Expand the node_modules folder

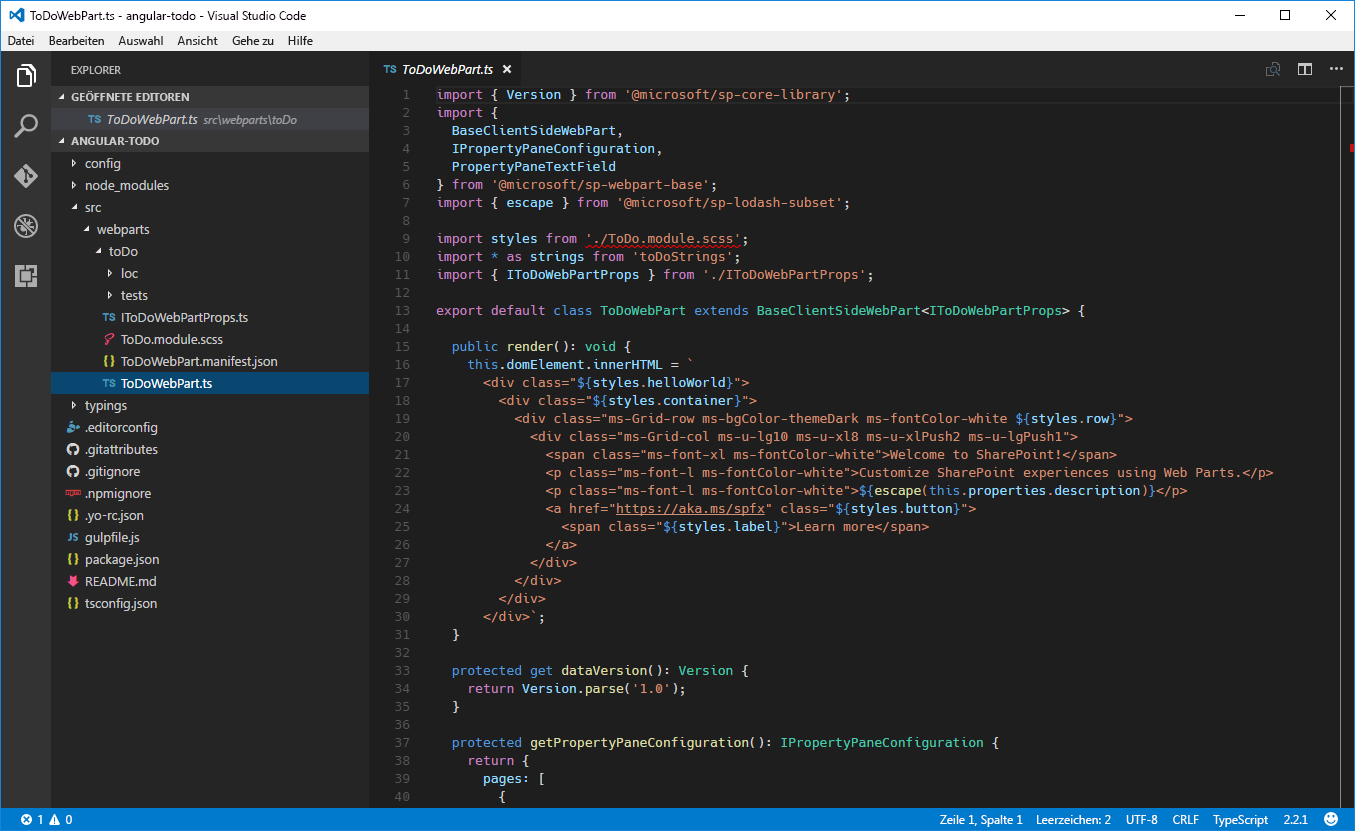pyautogui.click(x=126, y=185)
